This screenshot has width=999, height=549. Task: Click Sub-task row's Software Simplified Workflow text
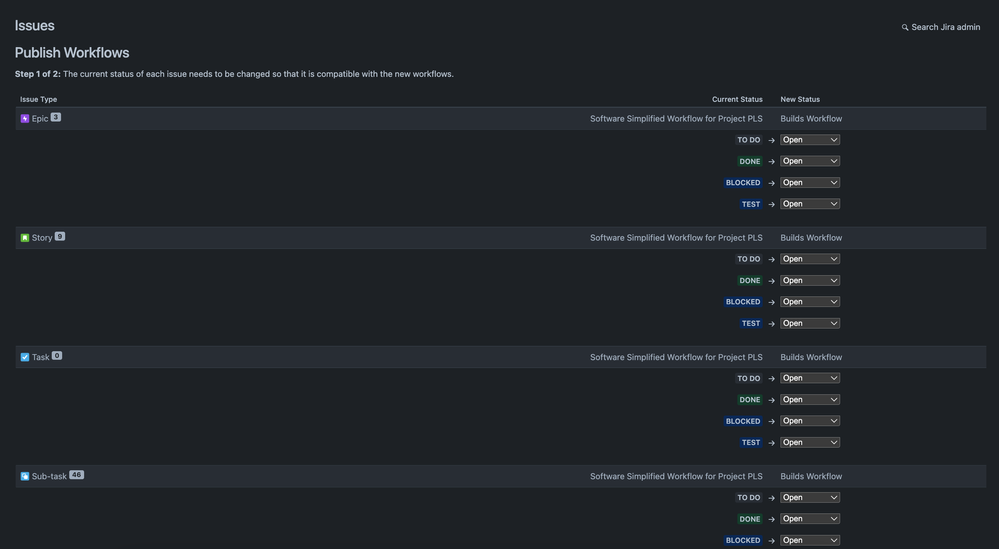(x=676, y=476)
